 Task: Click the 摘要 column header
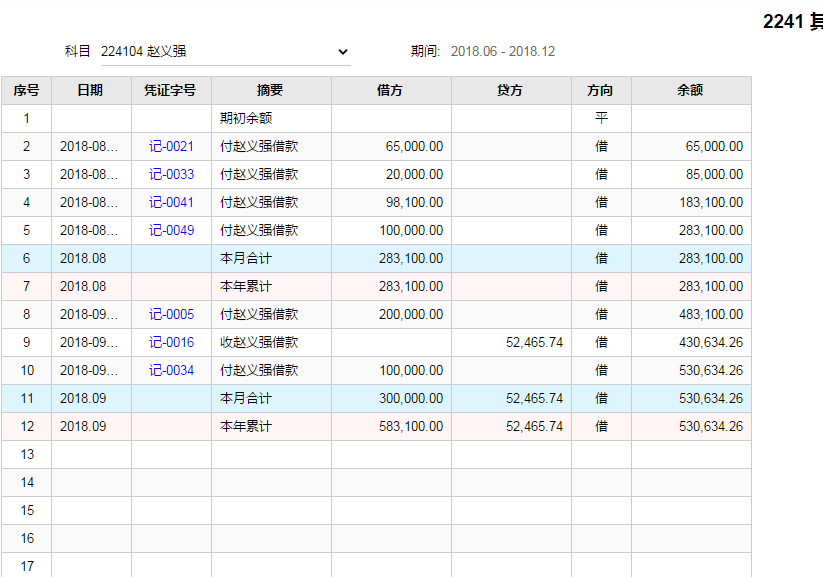coord(271,90)
